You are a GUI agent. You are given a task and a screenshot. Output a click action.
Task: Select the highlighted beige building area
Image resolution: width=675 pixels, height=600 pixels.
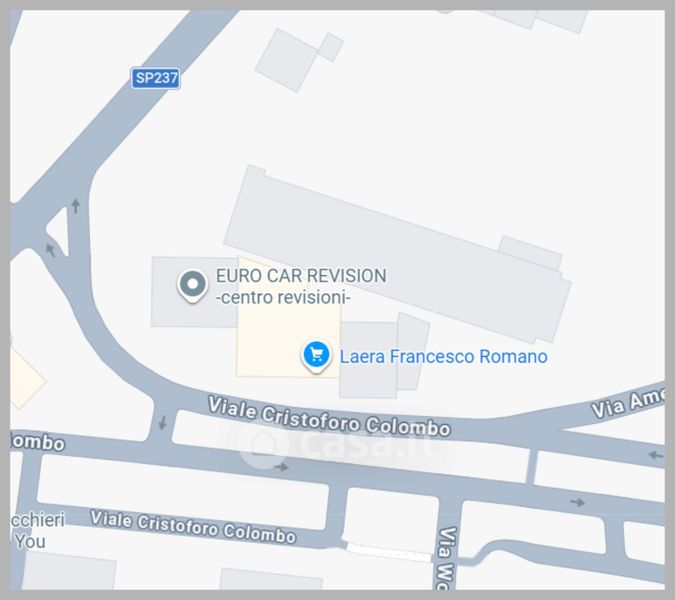[288, 317]
